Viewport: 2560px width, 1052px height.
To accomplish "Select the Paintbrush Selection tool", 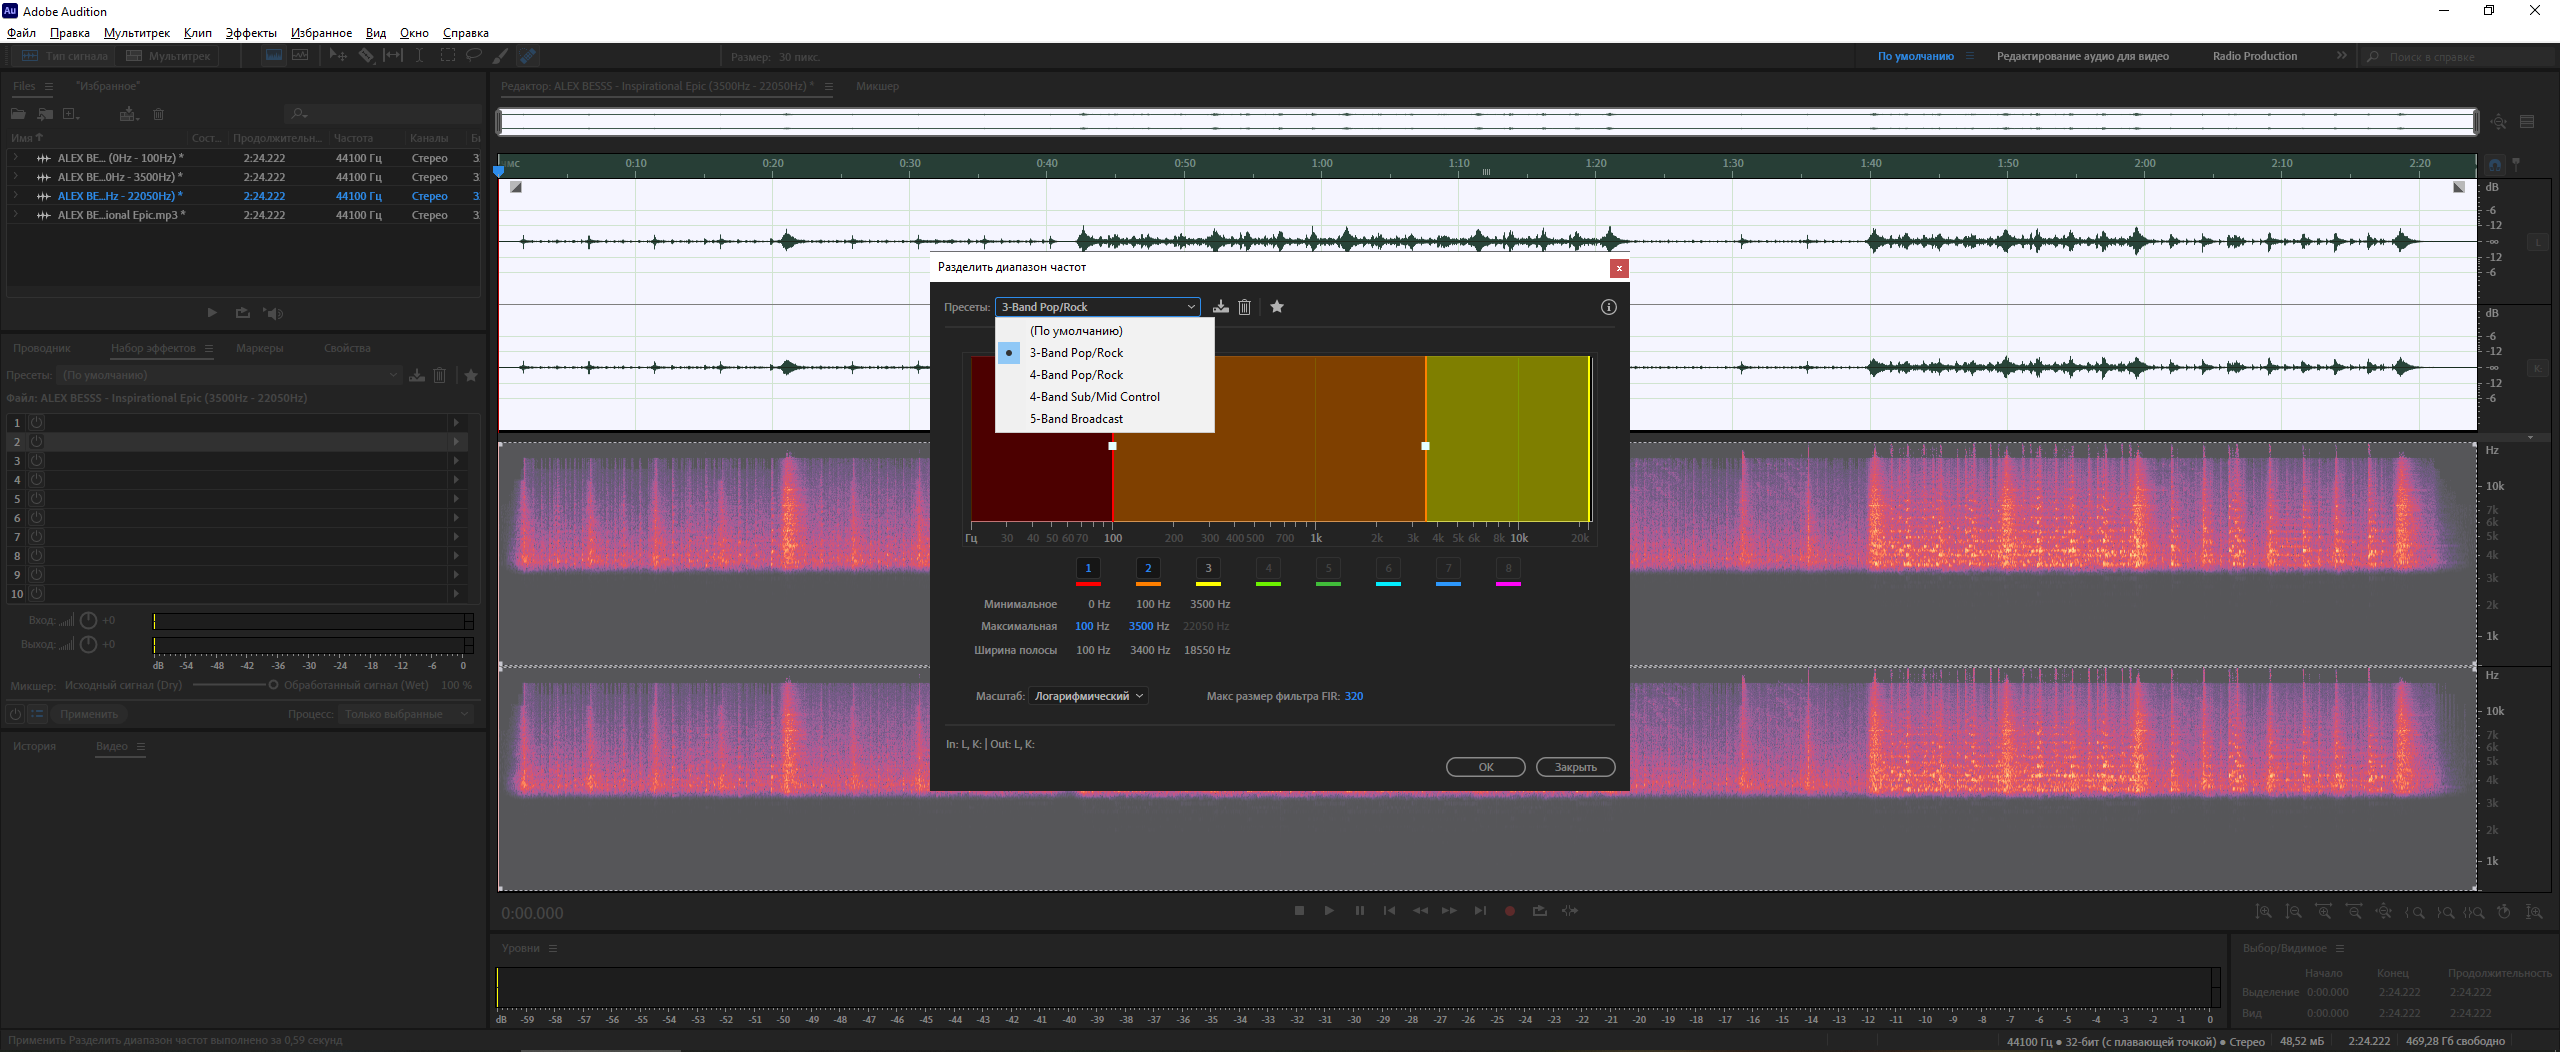I will 501,56.
